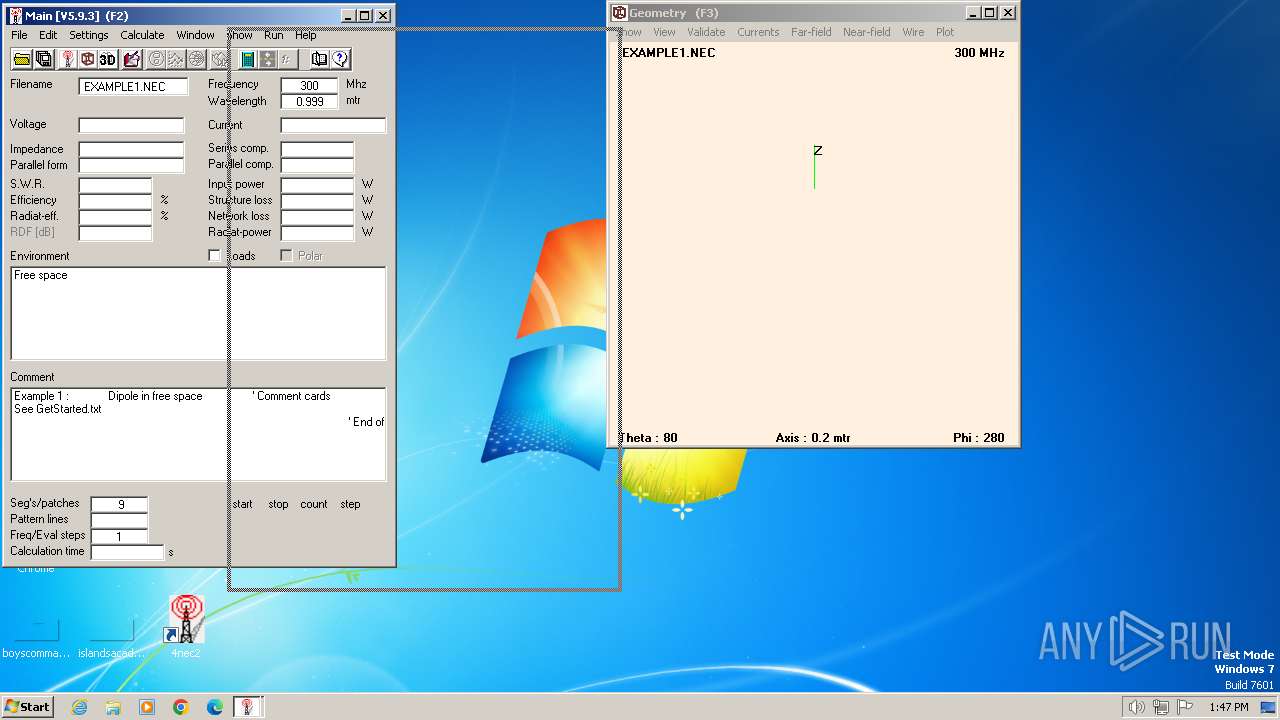Toggle the grayed Polar checkbox
This screenshot has width=1280, height=720.
(286, 256)
